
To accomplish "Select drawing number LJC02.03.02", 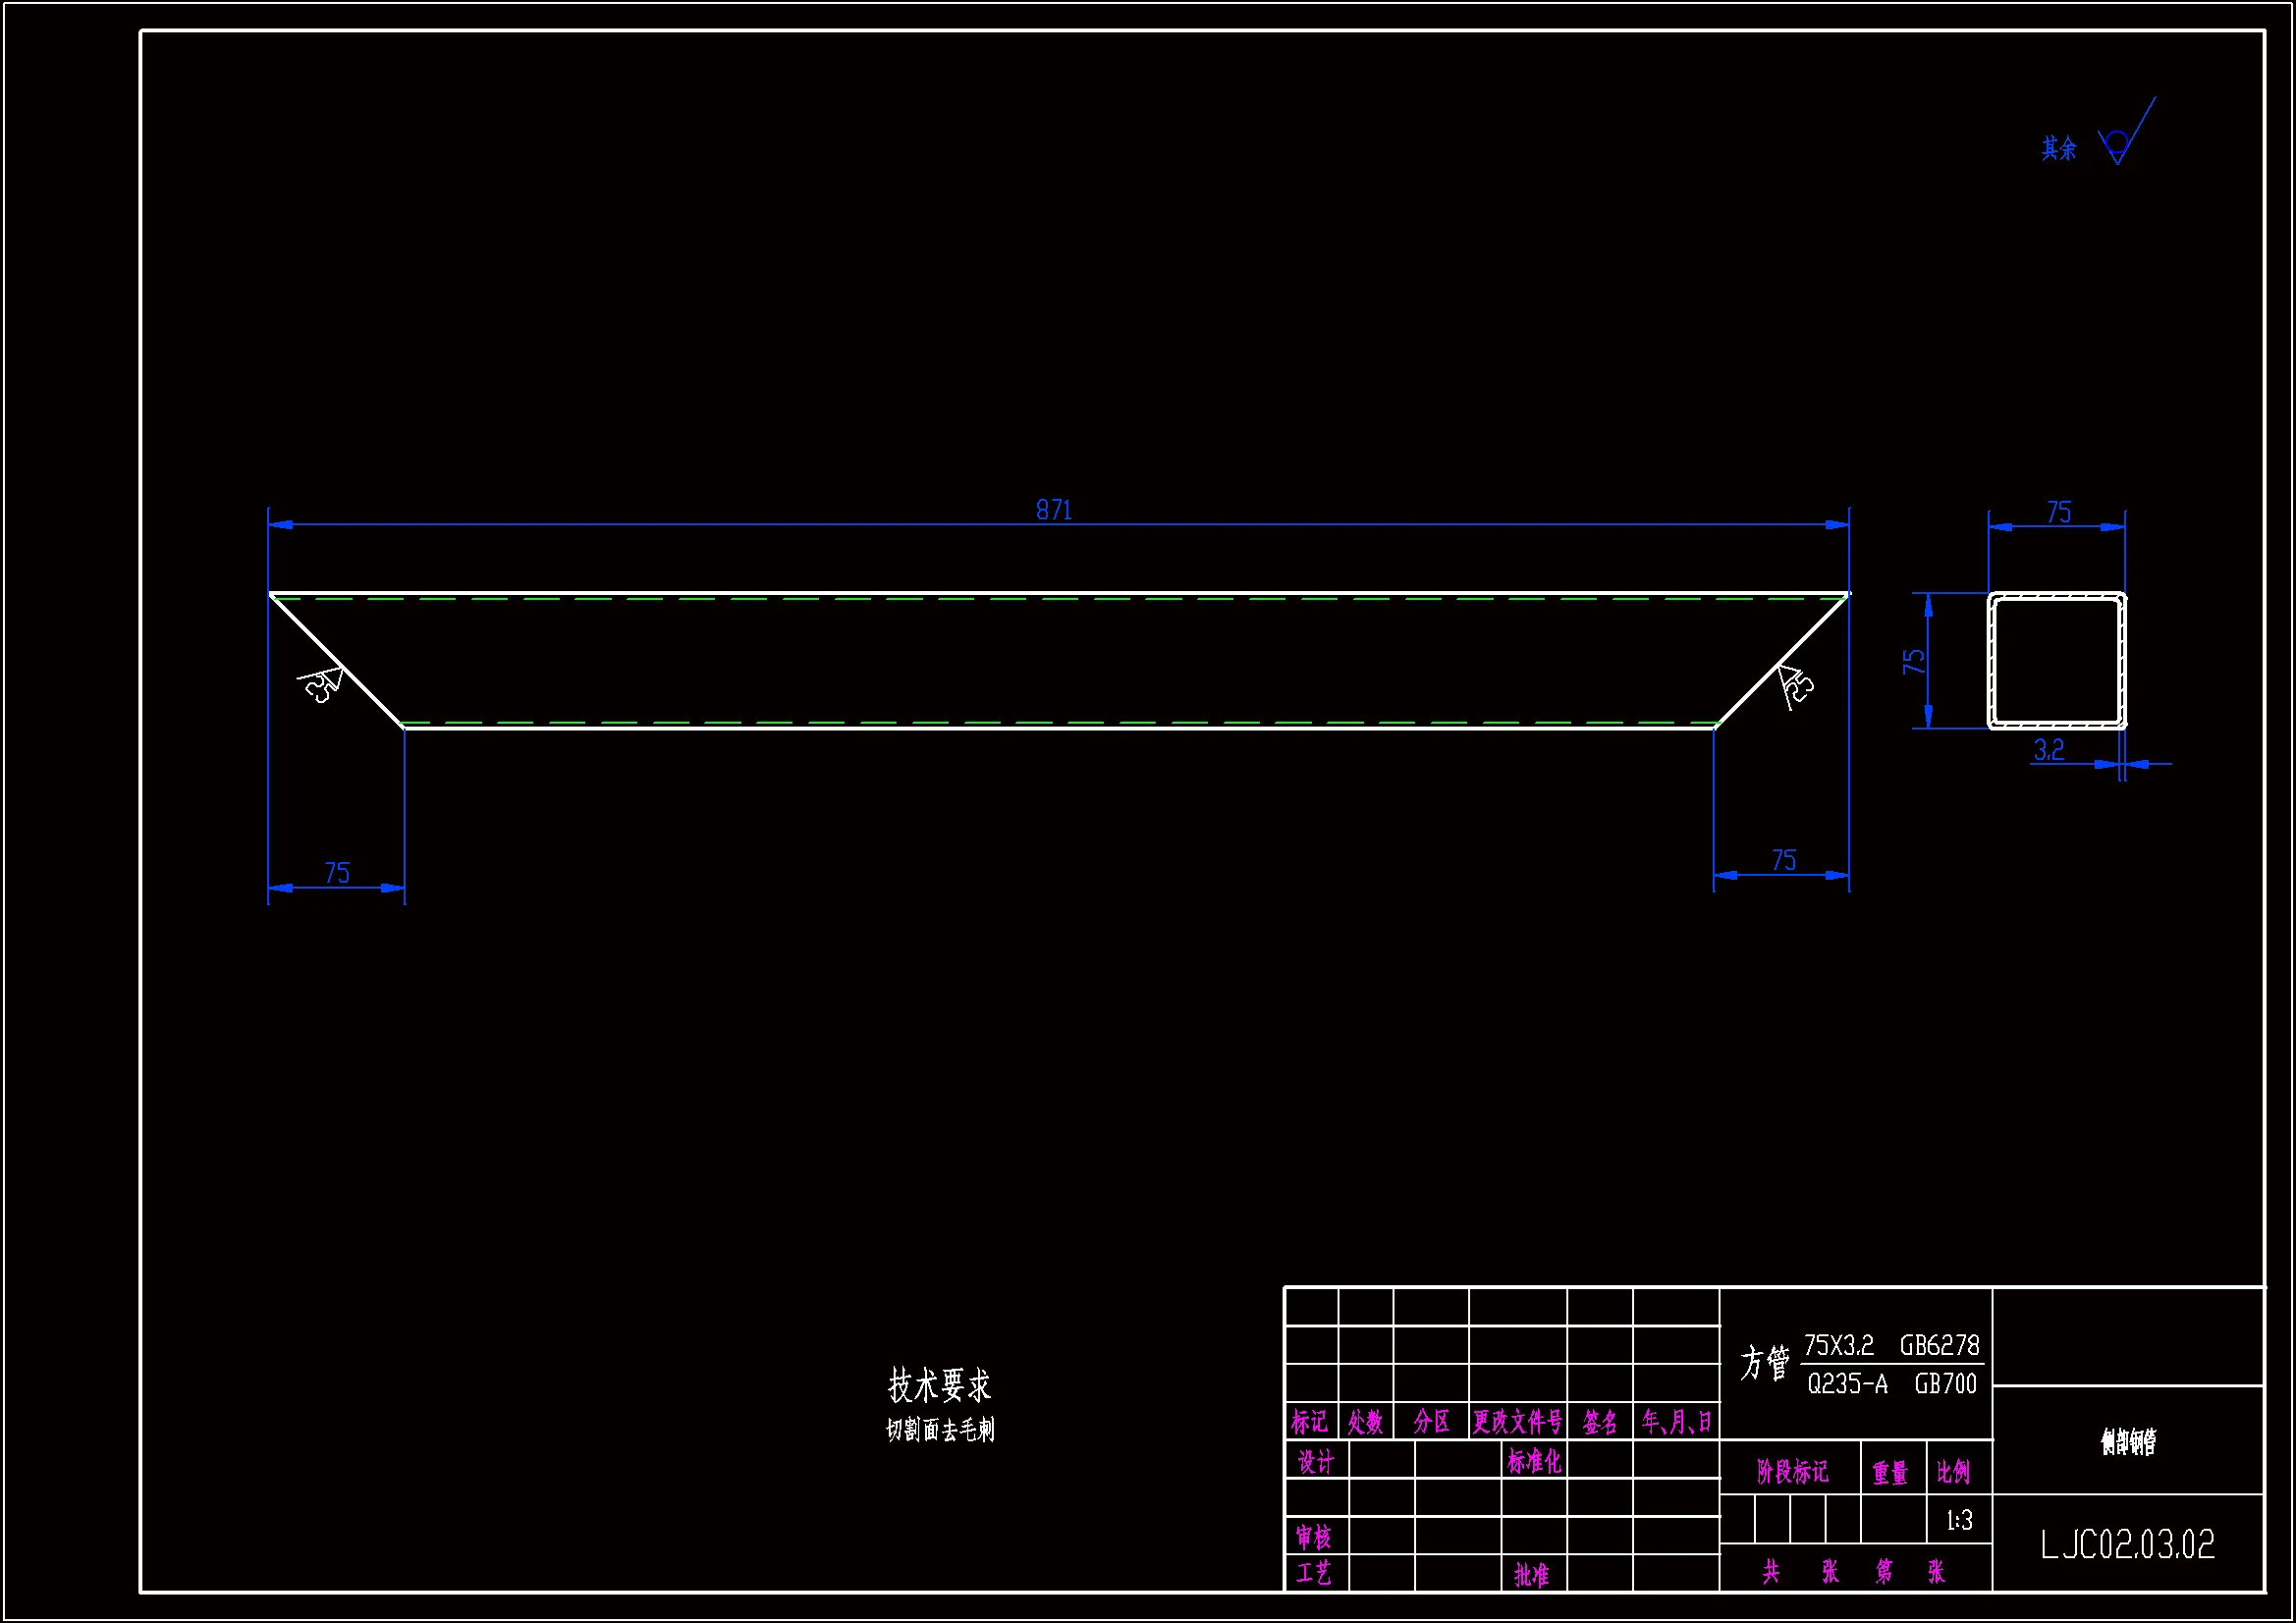I will (2127, 1545).
